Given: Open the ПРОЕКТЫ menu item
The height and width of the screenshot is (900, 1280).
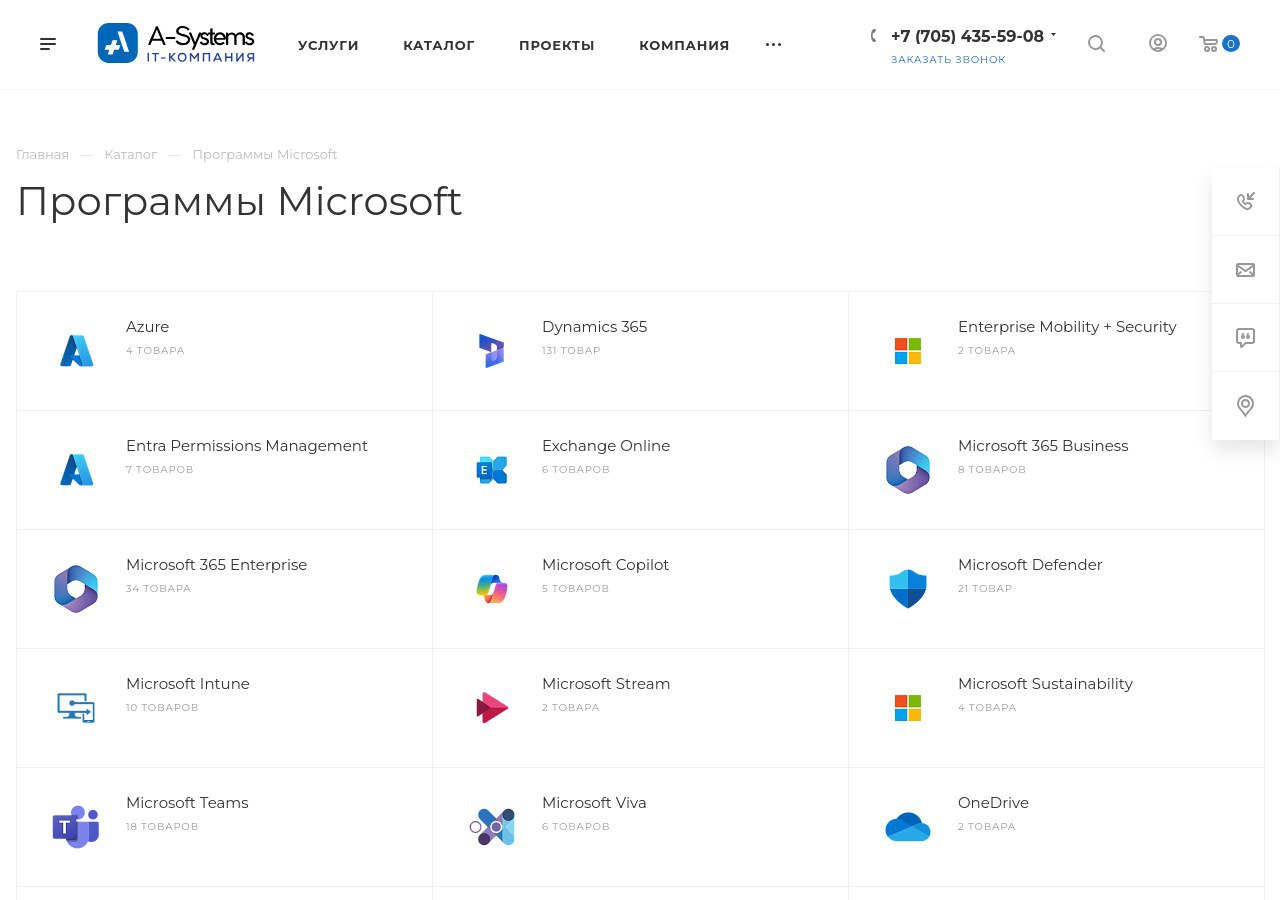Looking at the screenshot, I should click(x=557, y=45).
